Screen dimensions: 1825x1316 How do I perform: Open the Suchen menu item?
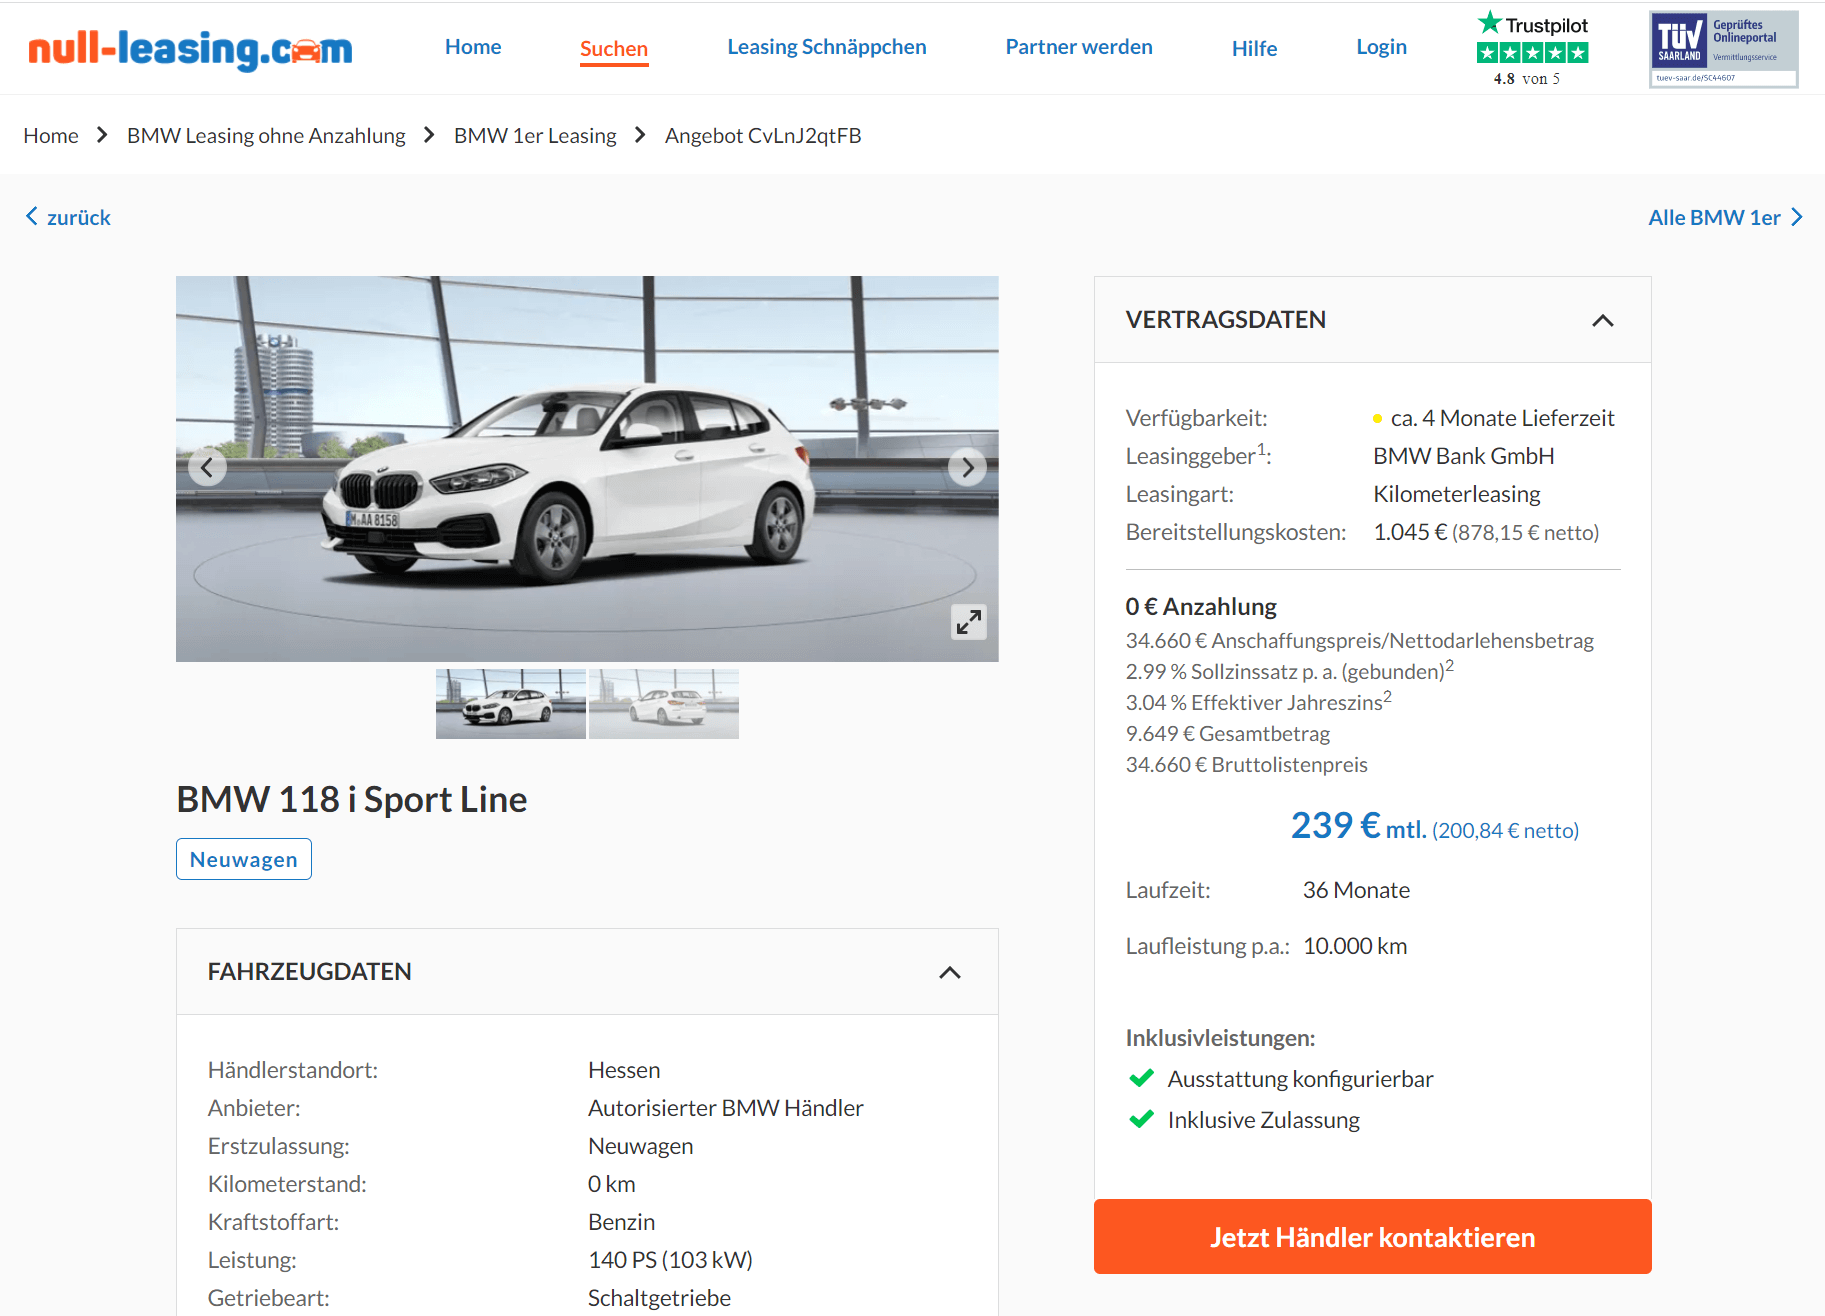[x=614, y=49]
